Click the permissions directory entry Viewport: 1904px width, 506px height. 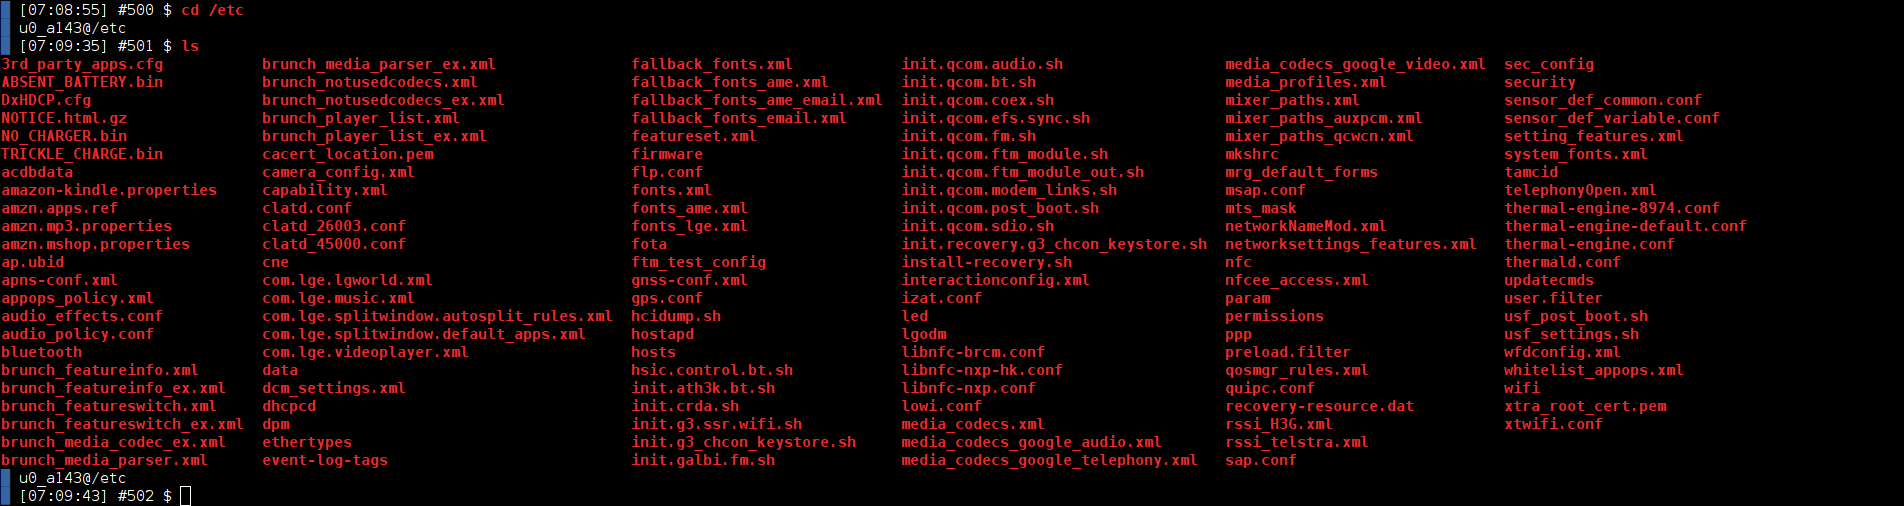[x=1274, y=316]
